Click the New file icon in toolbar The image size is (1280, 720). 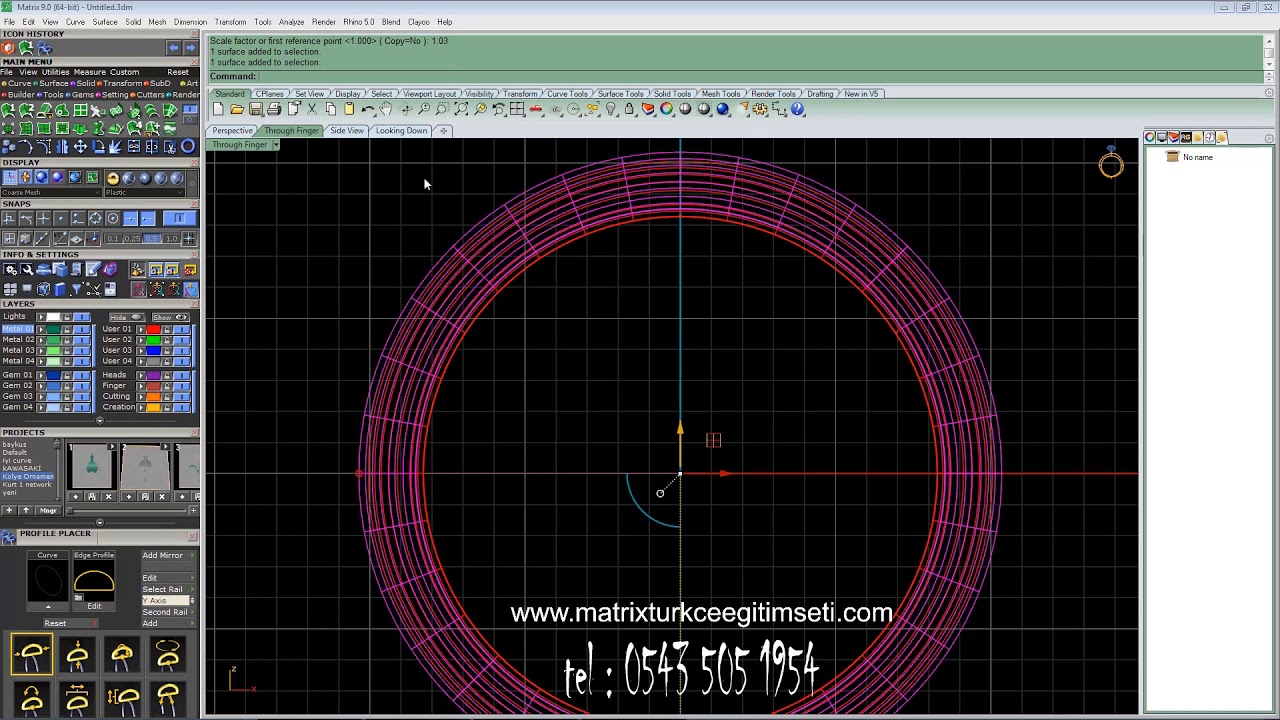(218, 109)
